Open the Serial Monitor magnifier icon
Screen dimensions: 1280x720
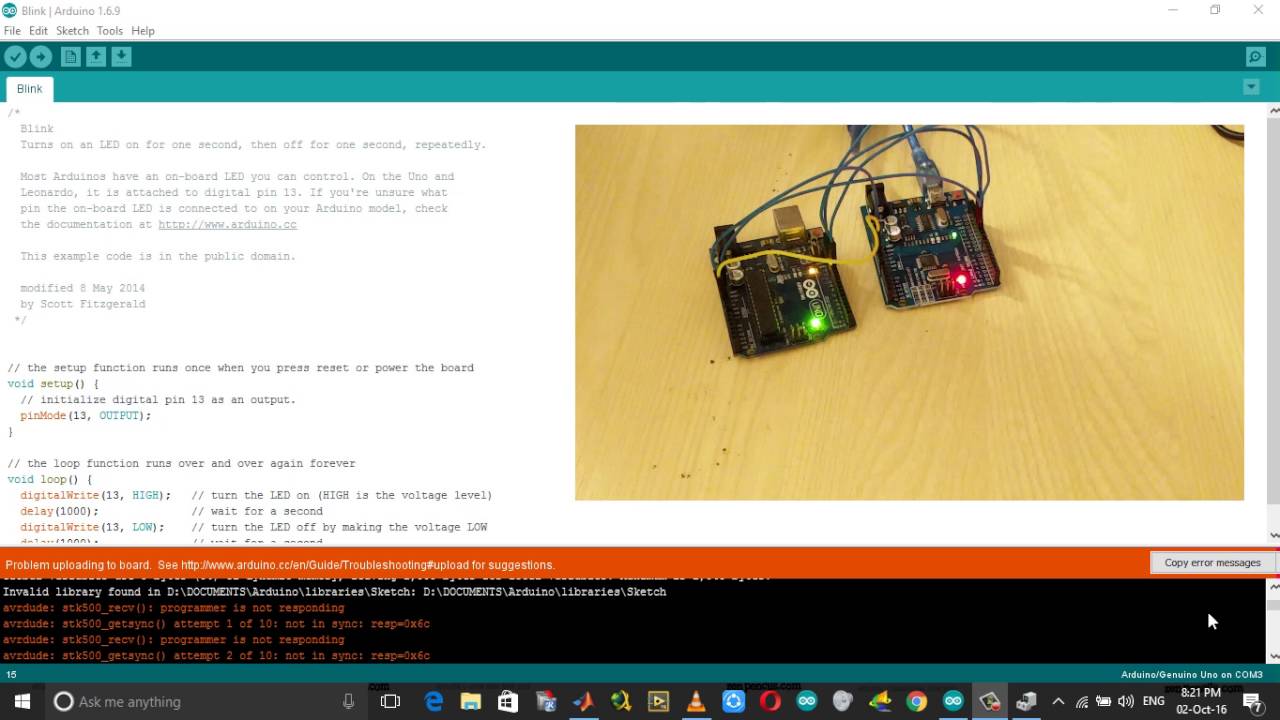pos(1255,57)
